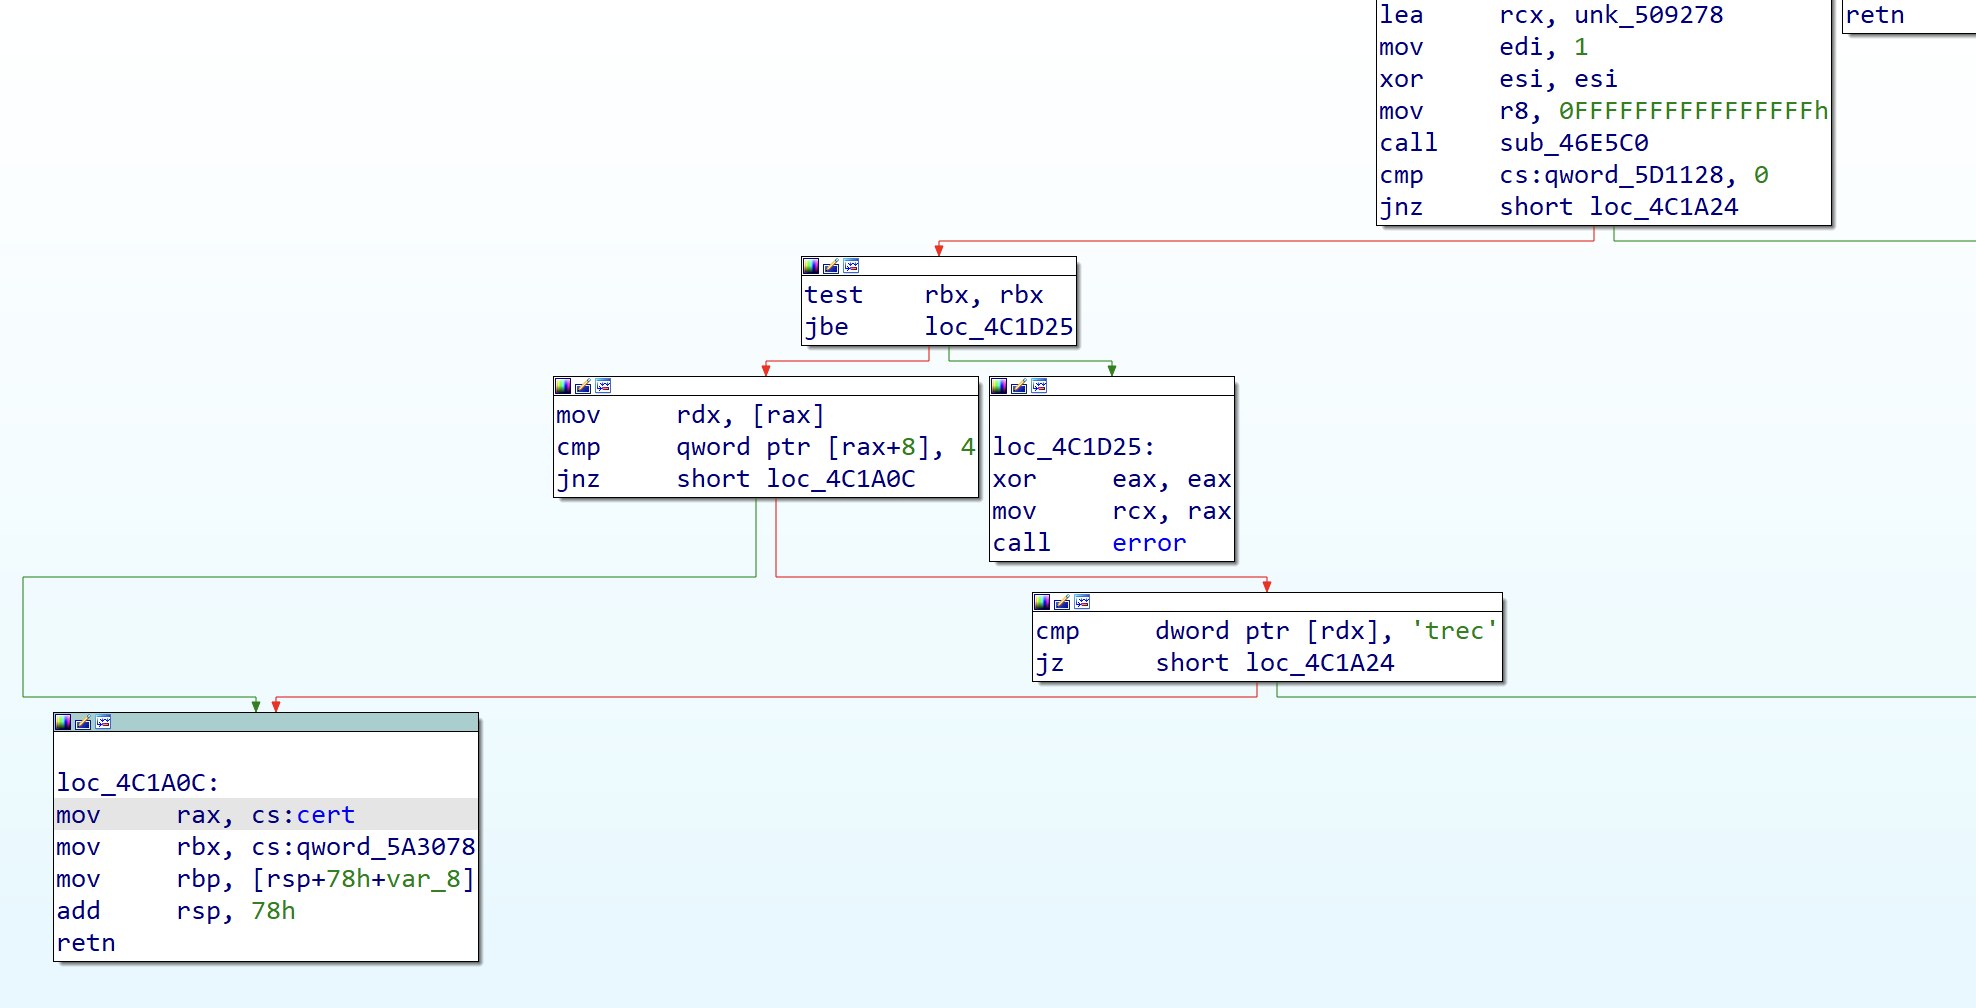Open the qword_5D1128 data reference

coord(1634,175)
